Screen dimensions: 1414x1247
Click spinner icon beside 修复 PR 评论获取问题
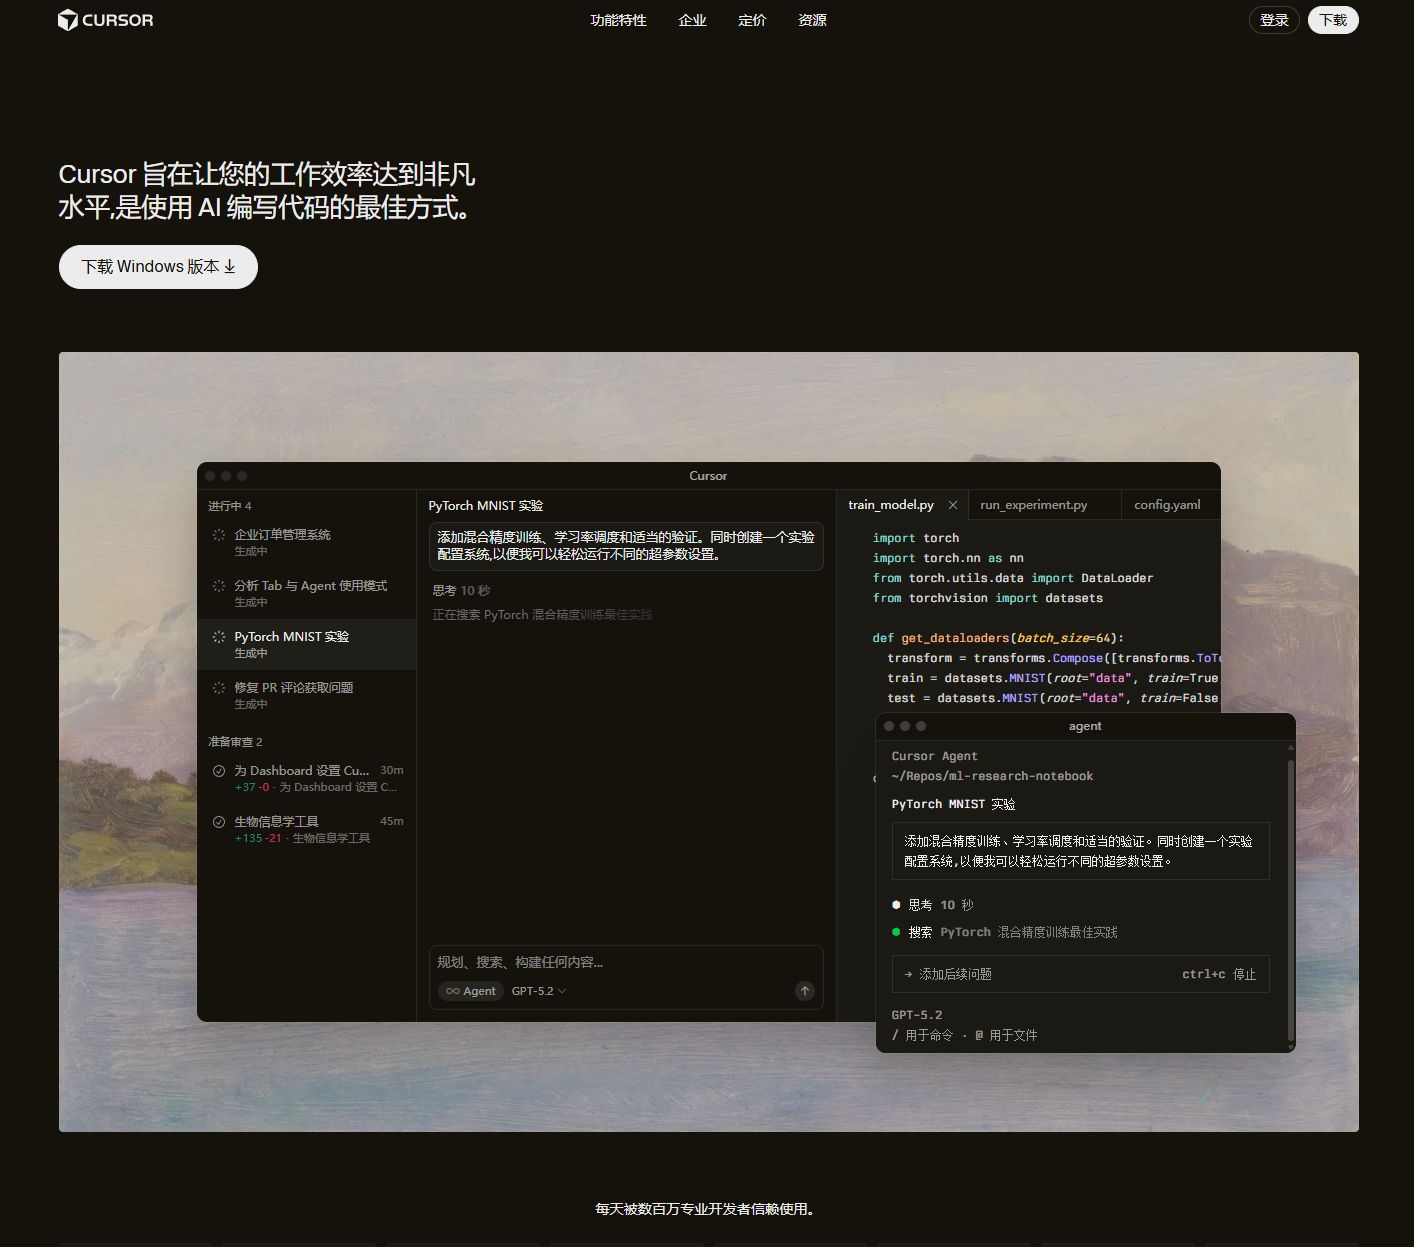pyautogui.click(x=219, y=688)
